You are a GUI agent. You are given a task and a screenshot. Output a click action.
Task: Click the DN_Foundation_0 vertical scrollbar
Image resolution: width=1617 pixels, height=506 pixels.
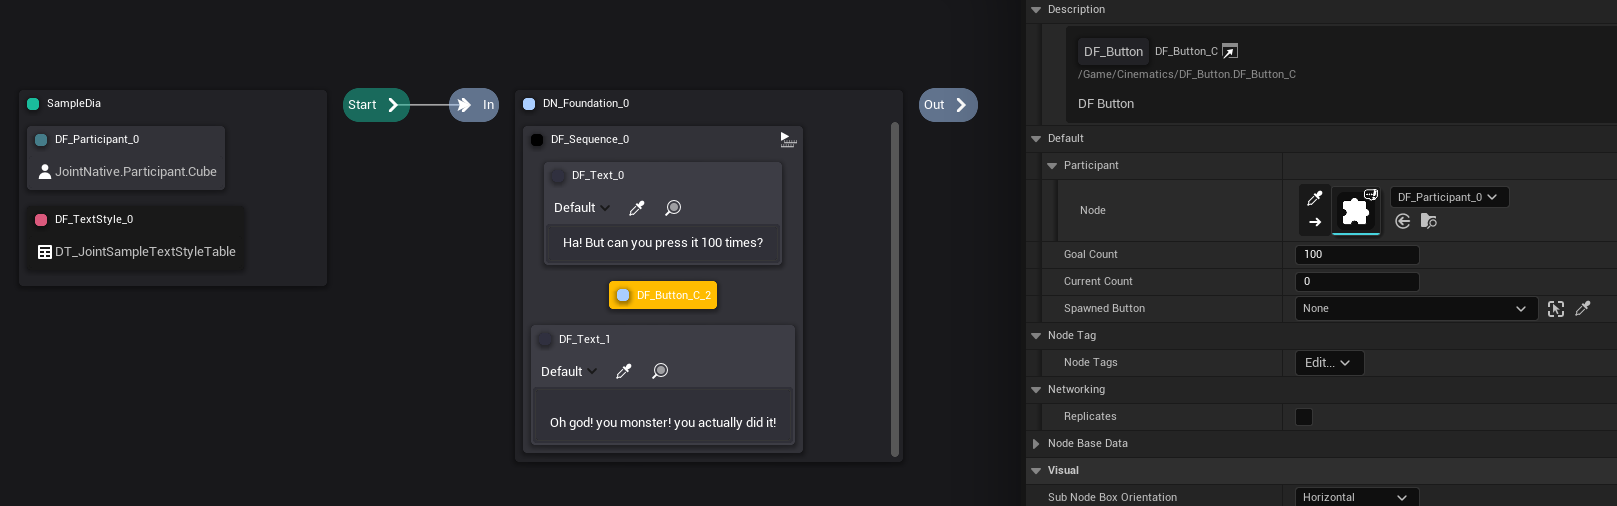click(x=895, y=288)
